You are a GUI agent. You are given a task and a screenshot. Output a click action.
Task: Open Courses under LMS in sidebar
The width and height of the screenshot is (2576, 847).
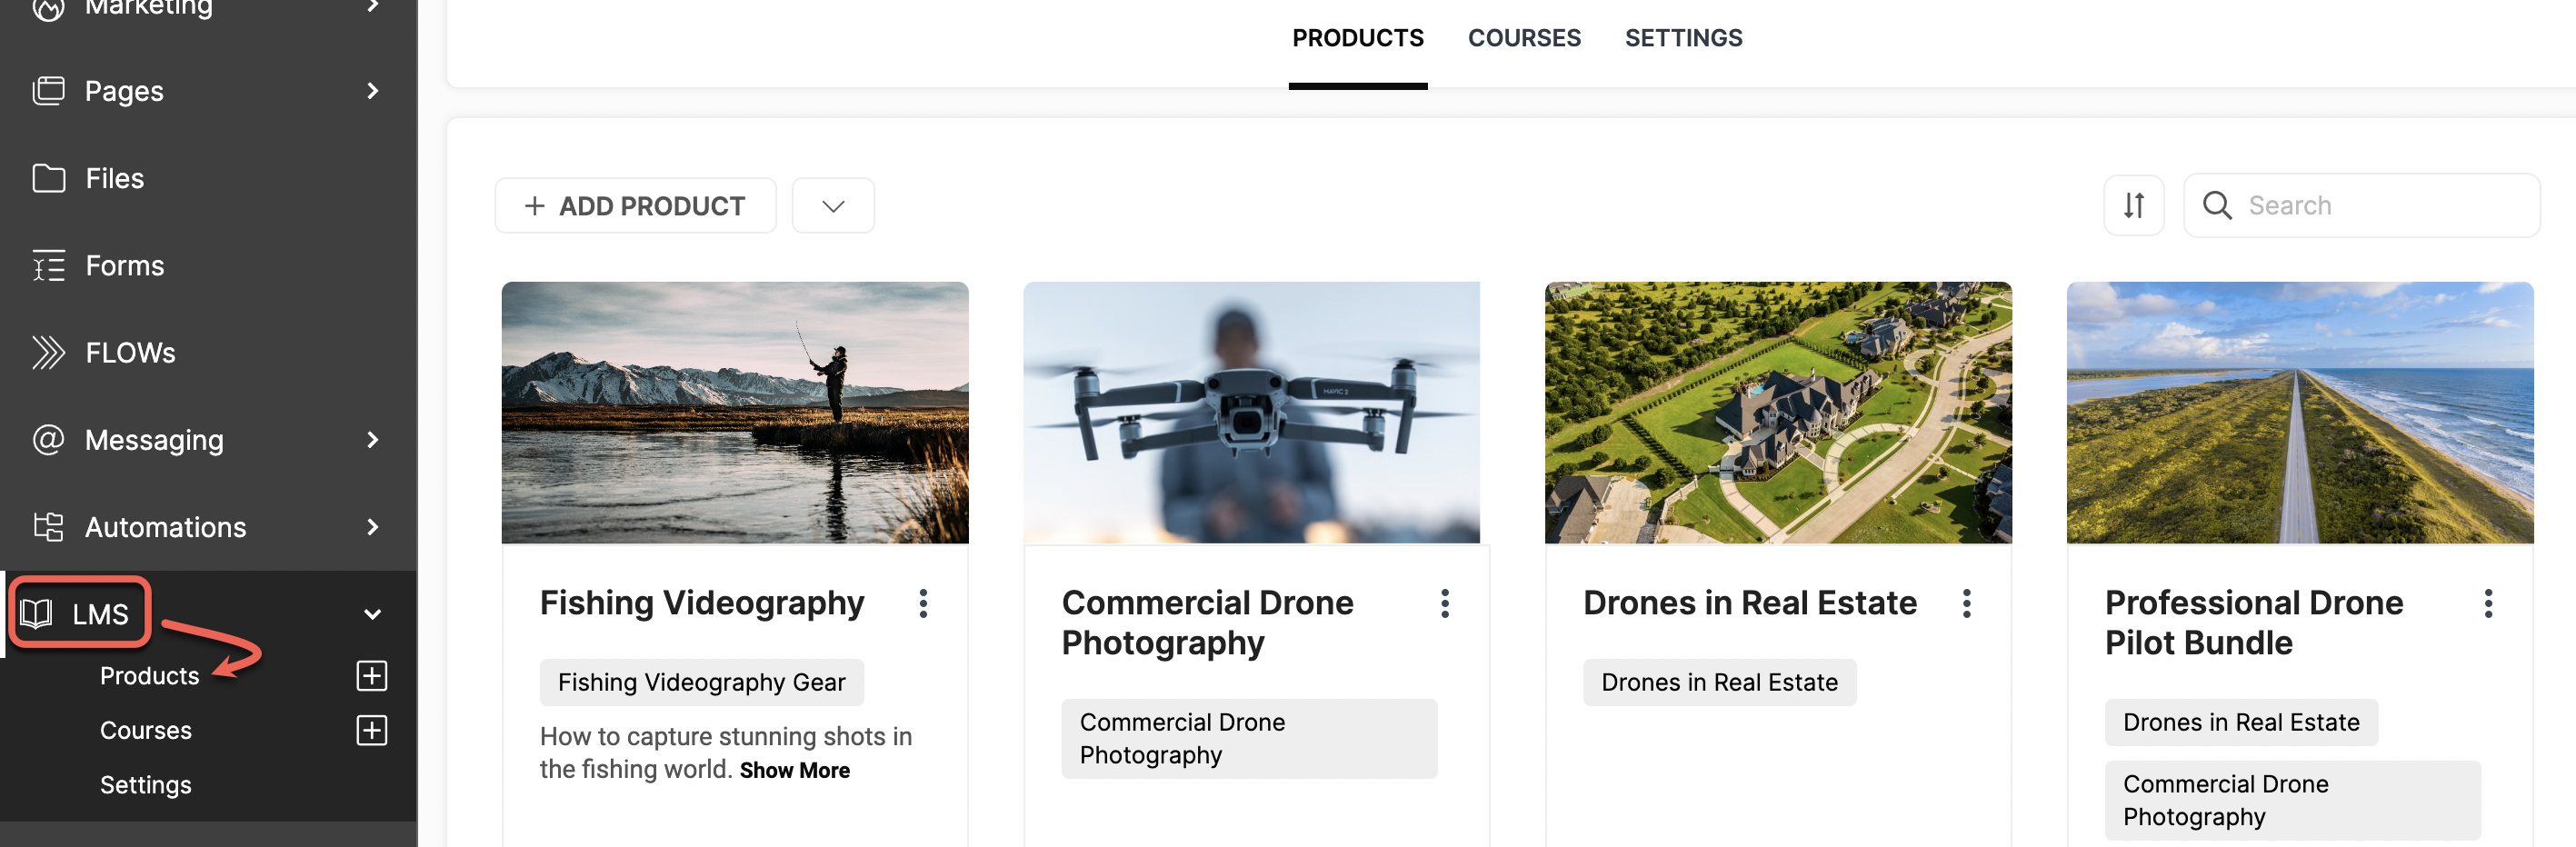pos(145,730)
